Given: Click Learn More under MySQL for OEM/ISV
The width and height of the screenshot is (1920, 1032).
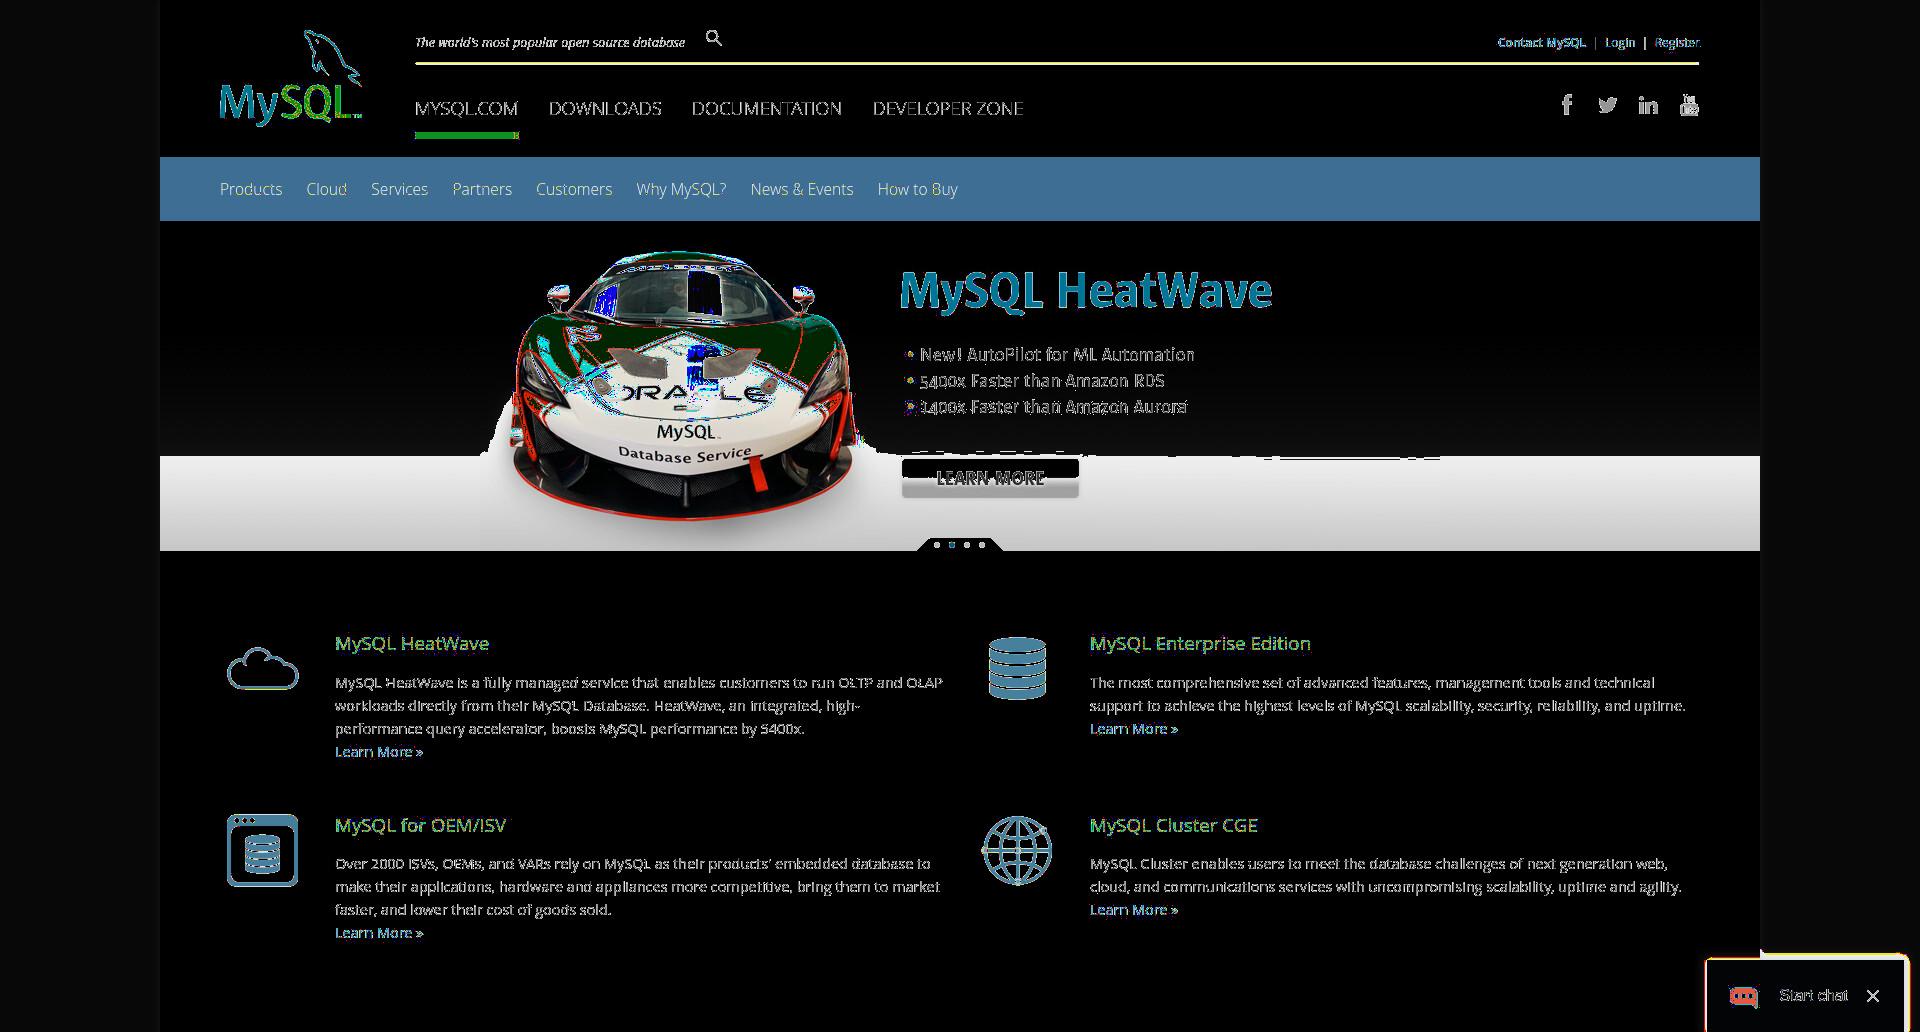Looking at the screenshot, I should (x=379, y=933).
